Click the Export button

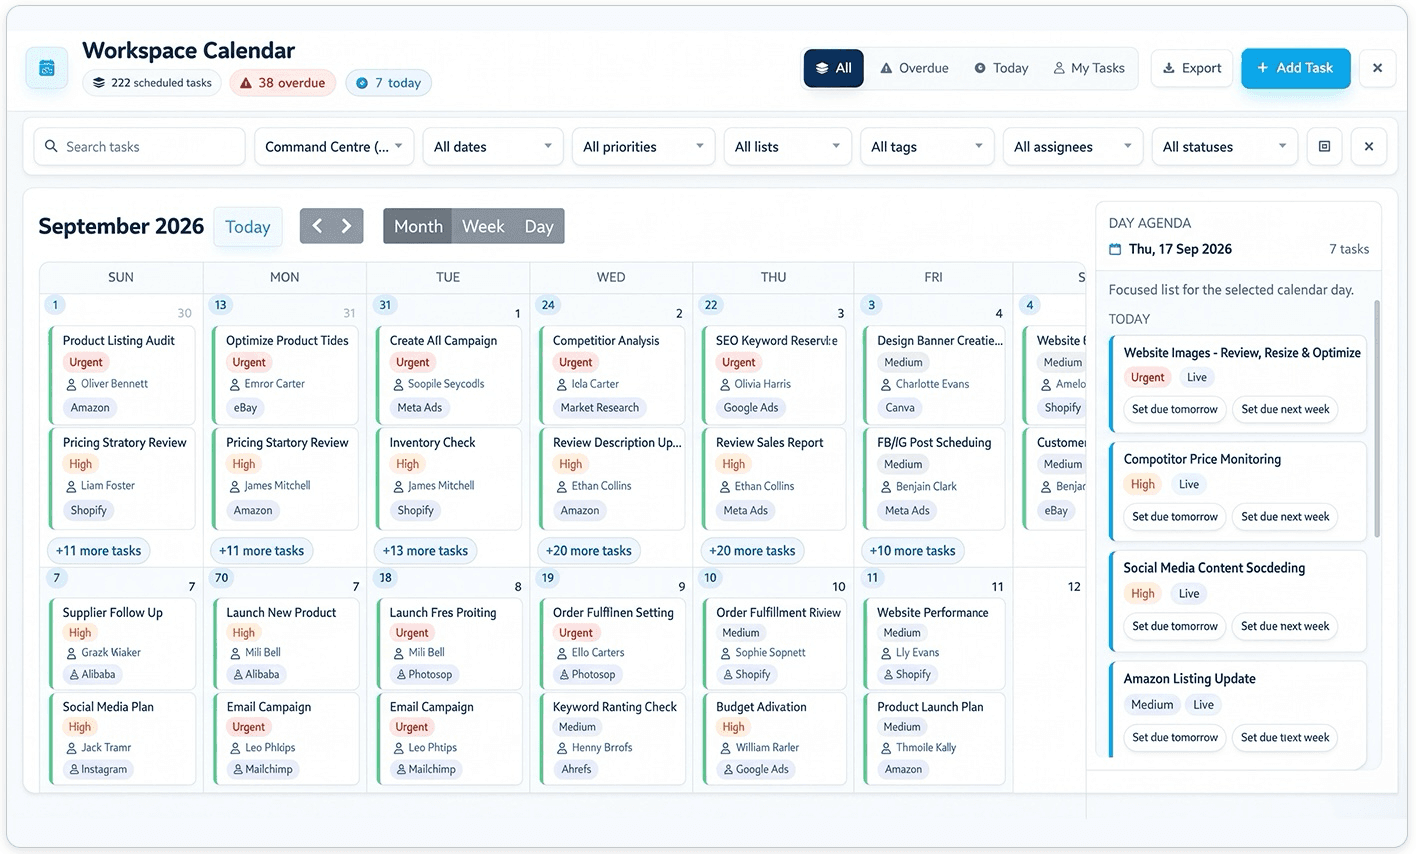click(1192, 68)
